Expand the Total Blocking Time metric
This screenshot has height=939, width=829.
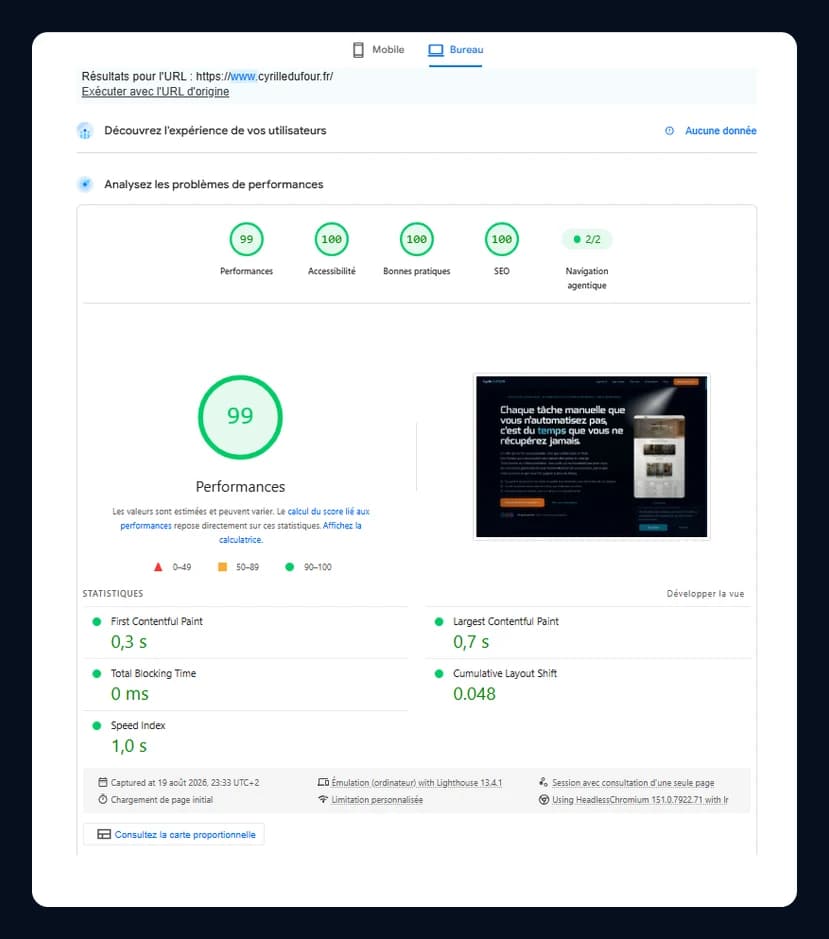coord(246,684)
